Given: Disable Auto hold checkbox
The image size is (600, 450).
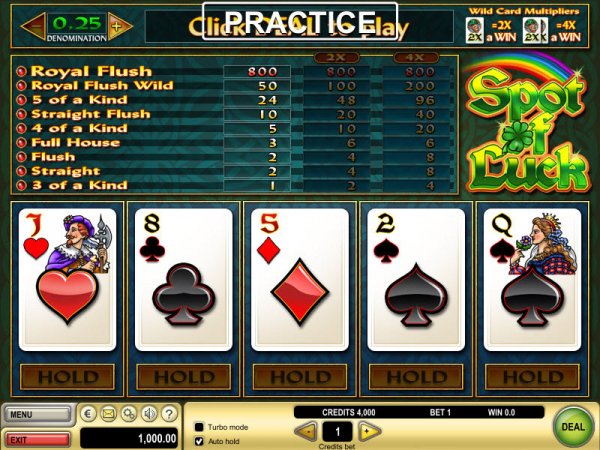Looking at the screenshot, I should click(x=199, y=441).
